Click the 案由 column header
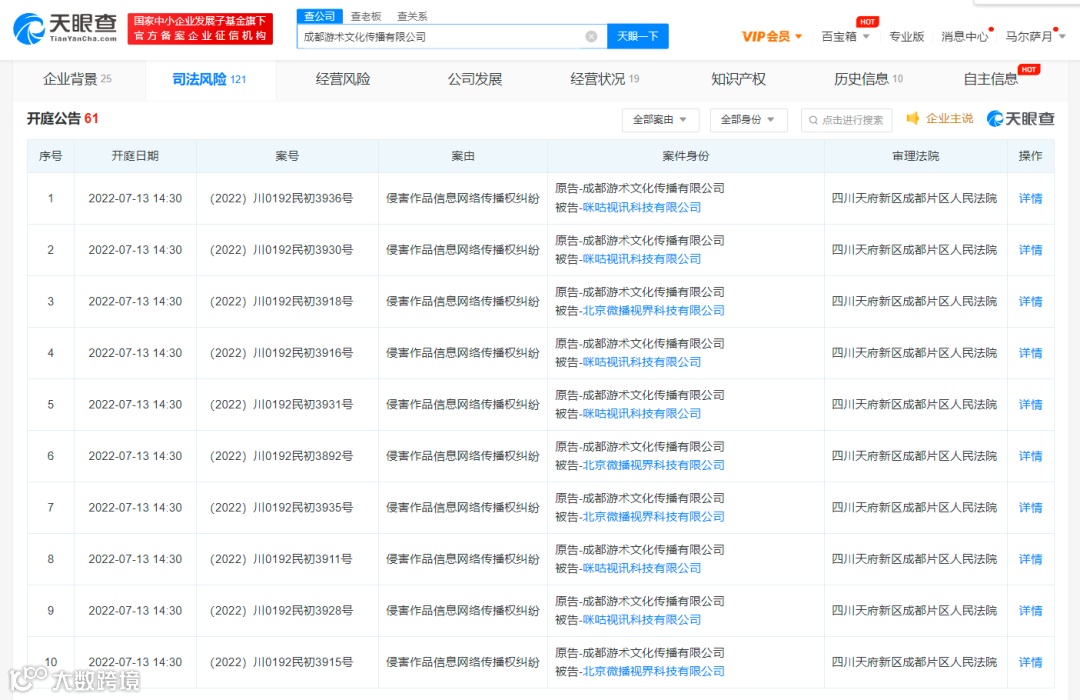 pyautogui.click(x=463, y=156)
